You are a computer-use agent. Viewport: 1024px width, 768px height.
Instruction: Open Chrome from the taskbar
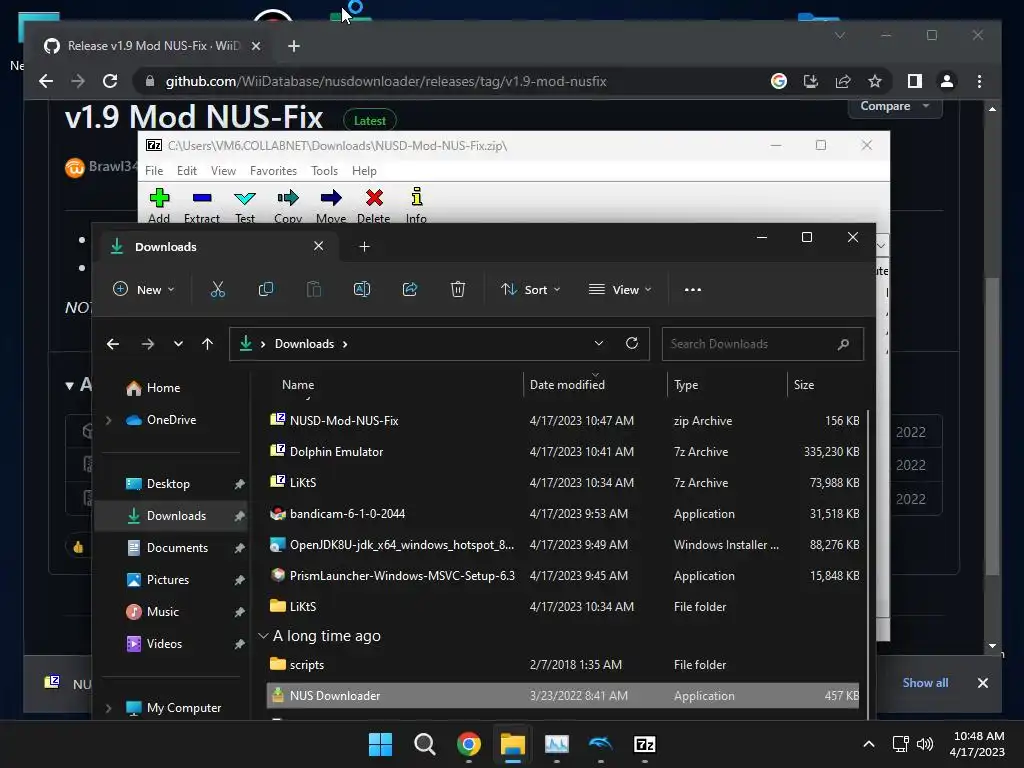click(x=468, y=744)
